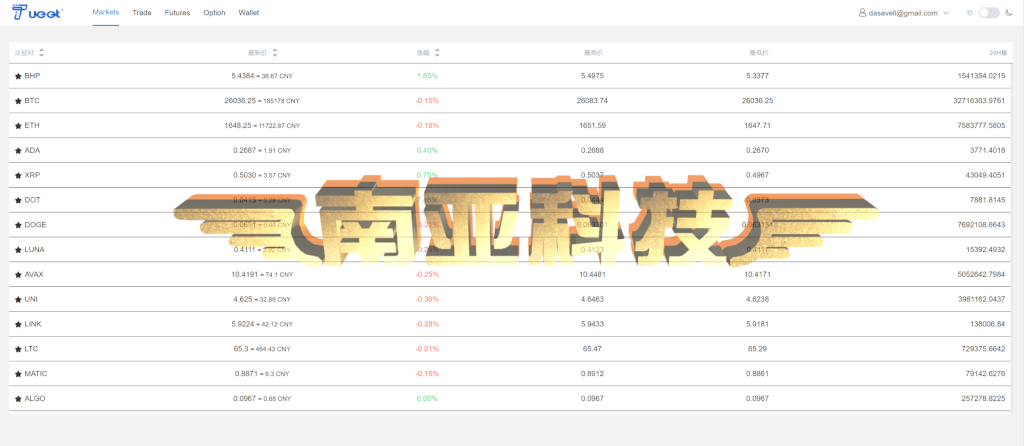
Task: Toggle favorite star for DOT
Action: [18, 200]
